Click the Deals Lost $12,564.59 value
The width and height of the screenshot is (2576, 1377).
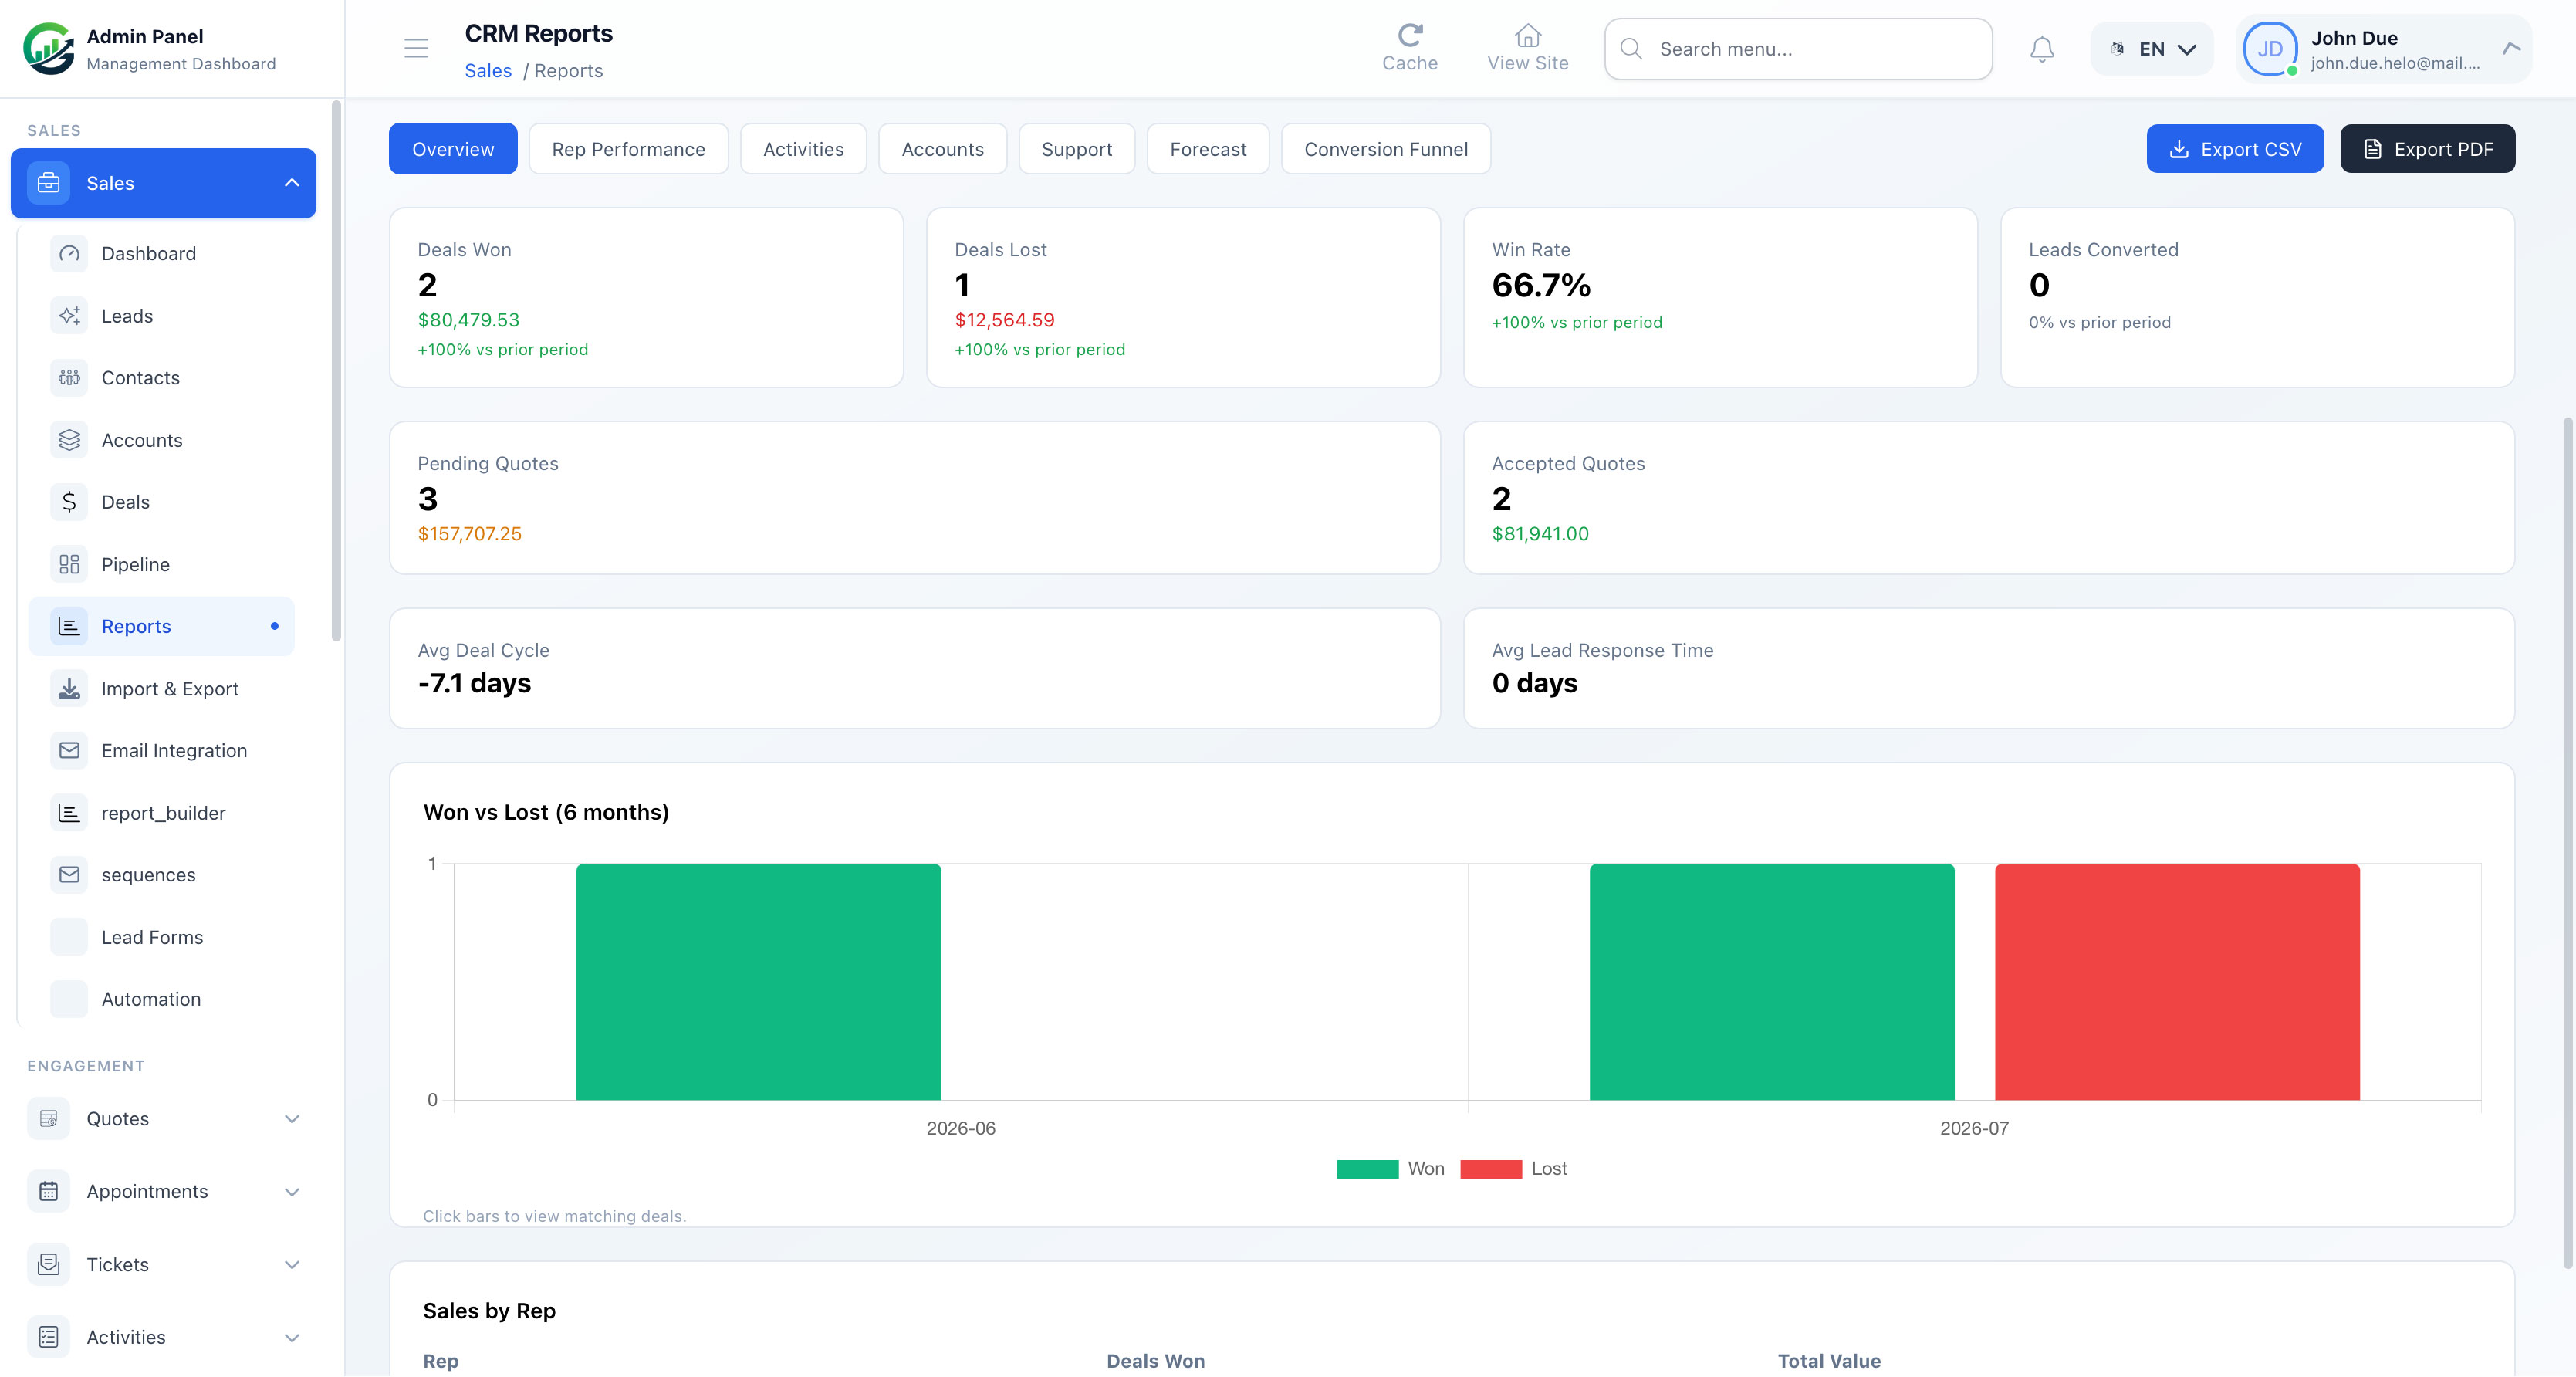click(x=1004, y=320)
